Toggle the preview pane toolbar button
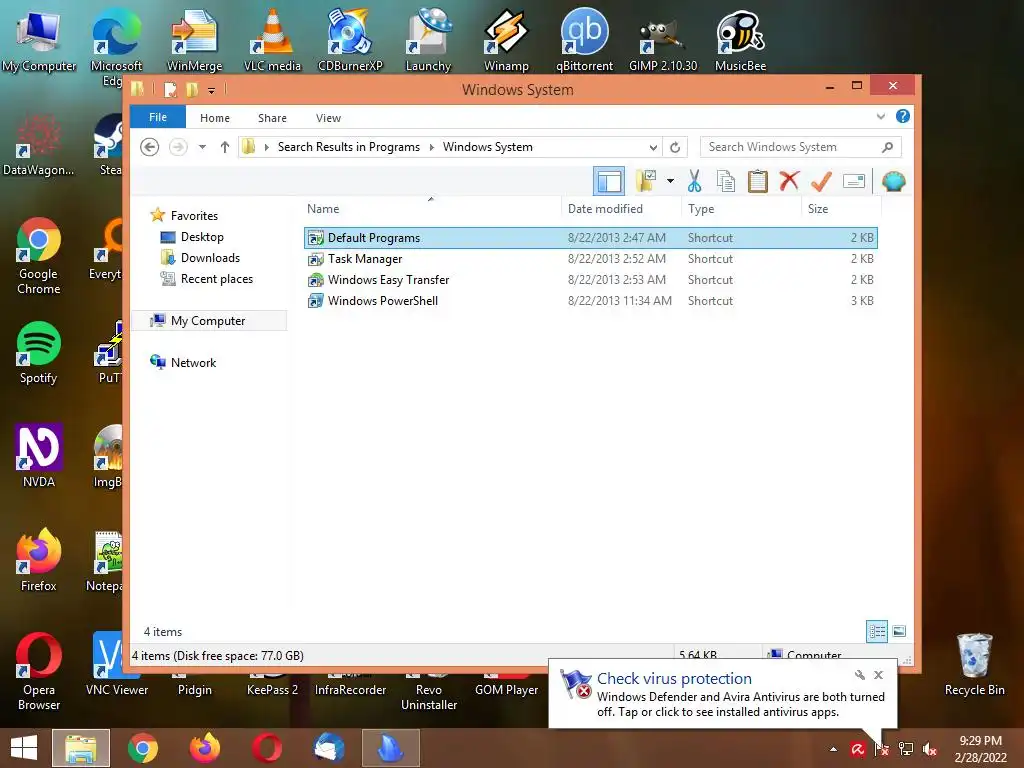Image resolution: width=1024 pixels, height=768 pixels. (609, 181)
